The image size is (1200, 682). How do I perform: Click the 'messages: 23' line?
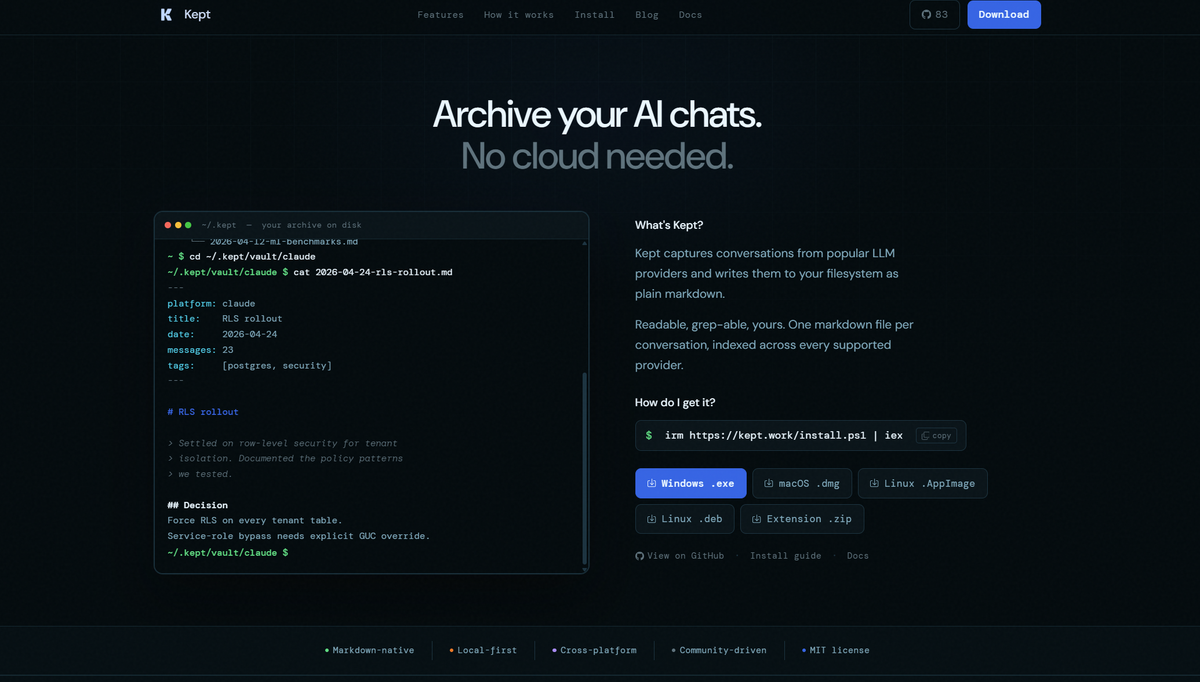(200, 350)
